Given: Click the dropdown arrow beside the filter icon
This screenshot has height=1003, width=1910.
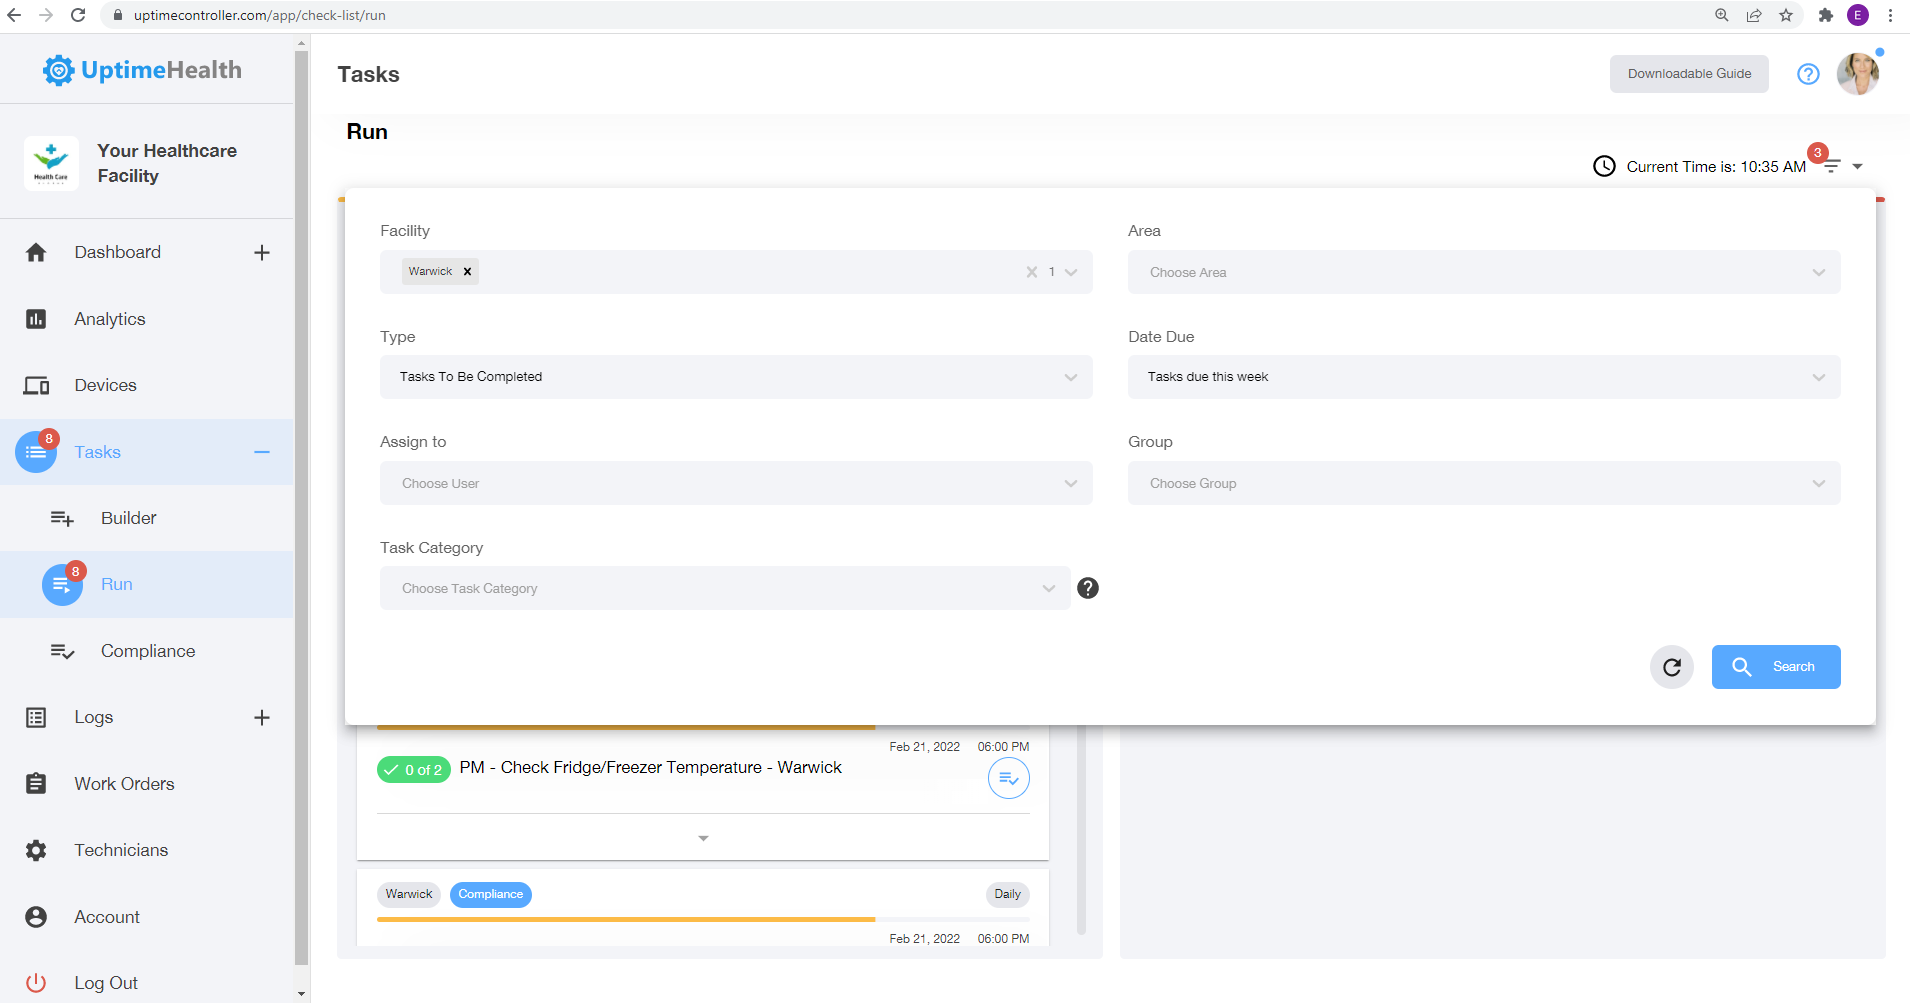Looking at the screenshot, I should 1857,167.
